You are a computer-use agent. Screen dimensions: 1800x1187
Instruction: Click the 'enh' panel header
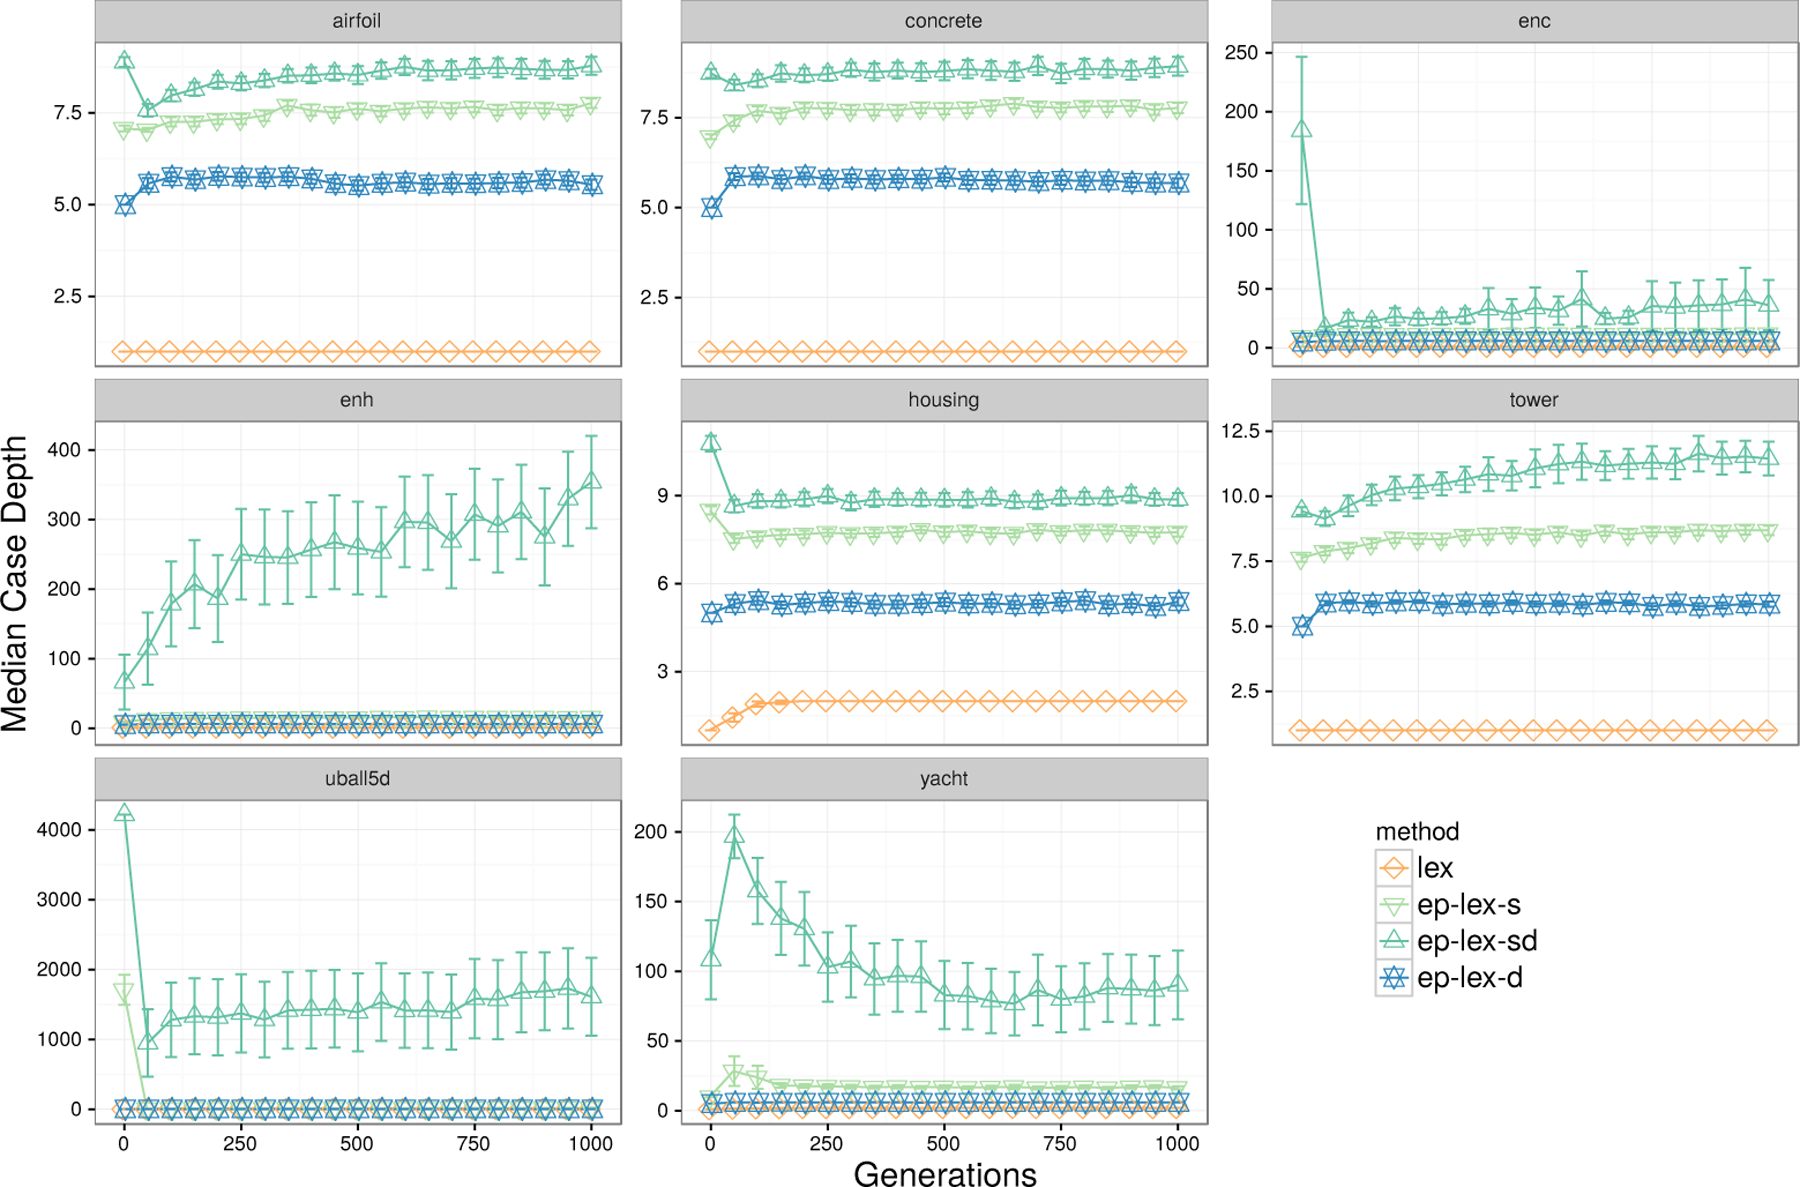tap(358, 400)
